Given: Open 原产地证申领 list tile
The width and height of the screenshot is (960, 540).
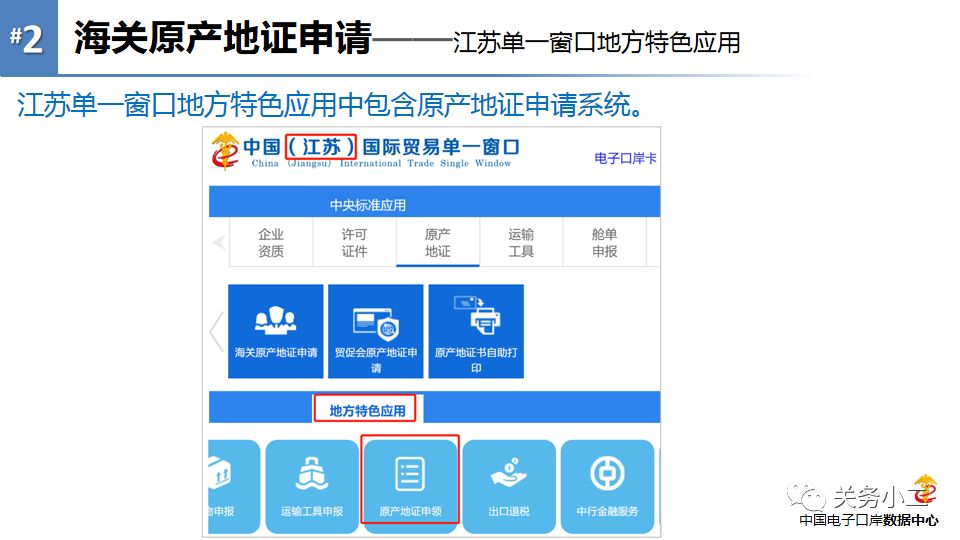Looking at the screenshot, I should coord(410,486).
